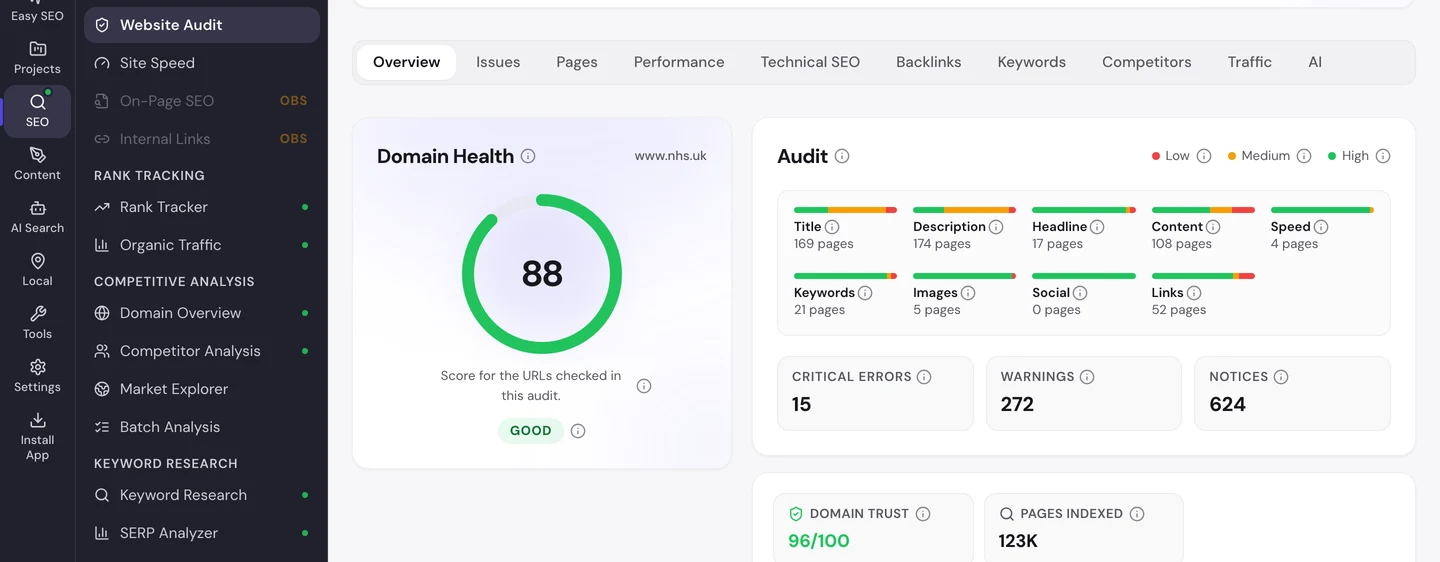Open Settings gear in the rail
Screen dimensions: 1440x562
37,376
